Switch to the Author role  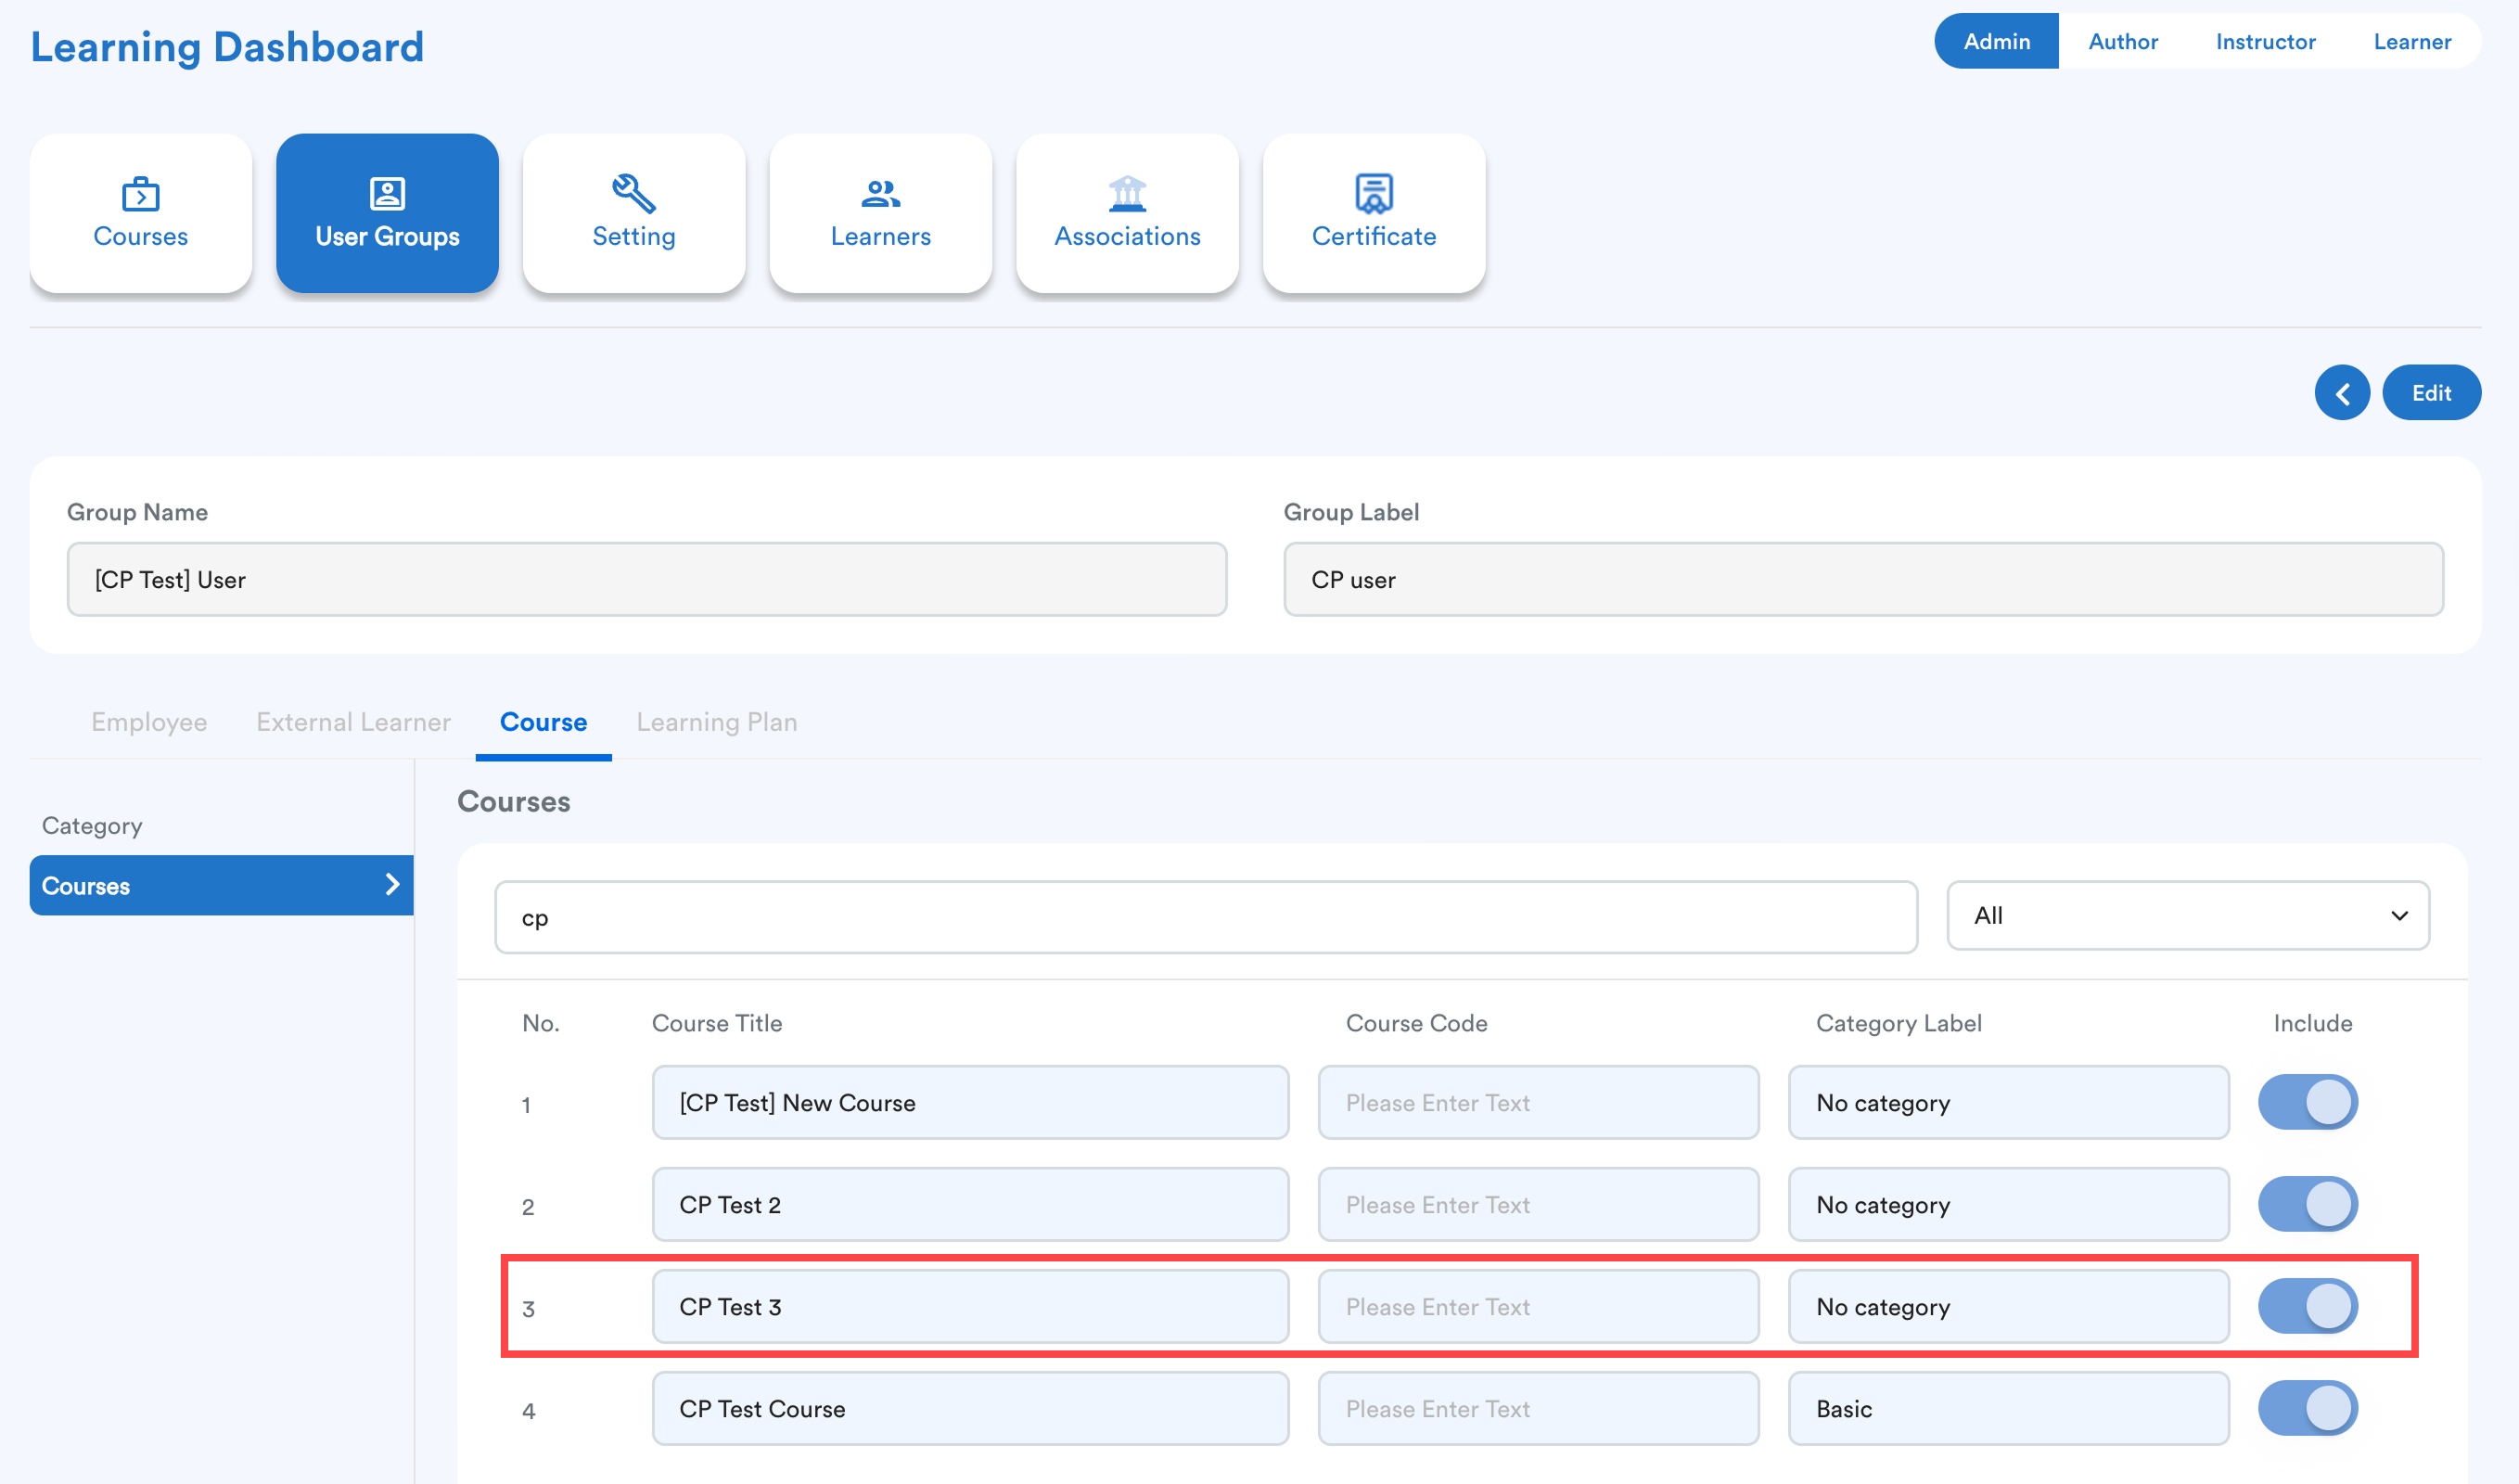coord(2122,42)
